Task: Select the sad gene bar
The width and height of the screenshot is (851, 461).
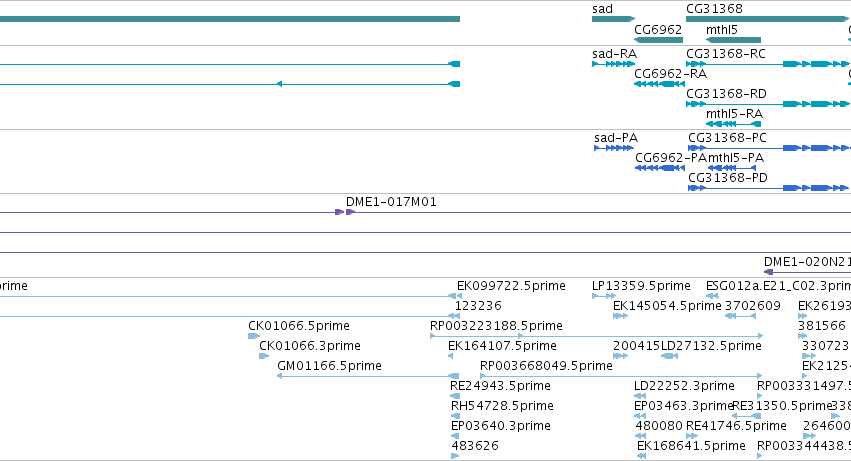Action: (x=613, y=19)
